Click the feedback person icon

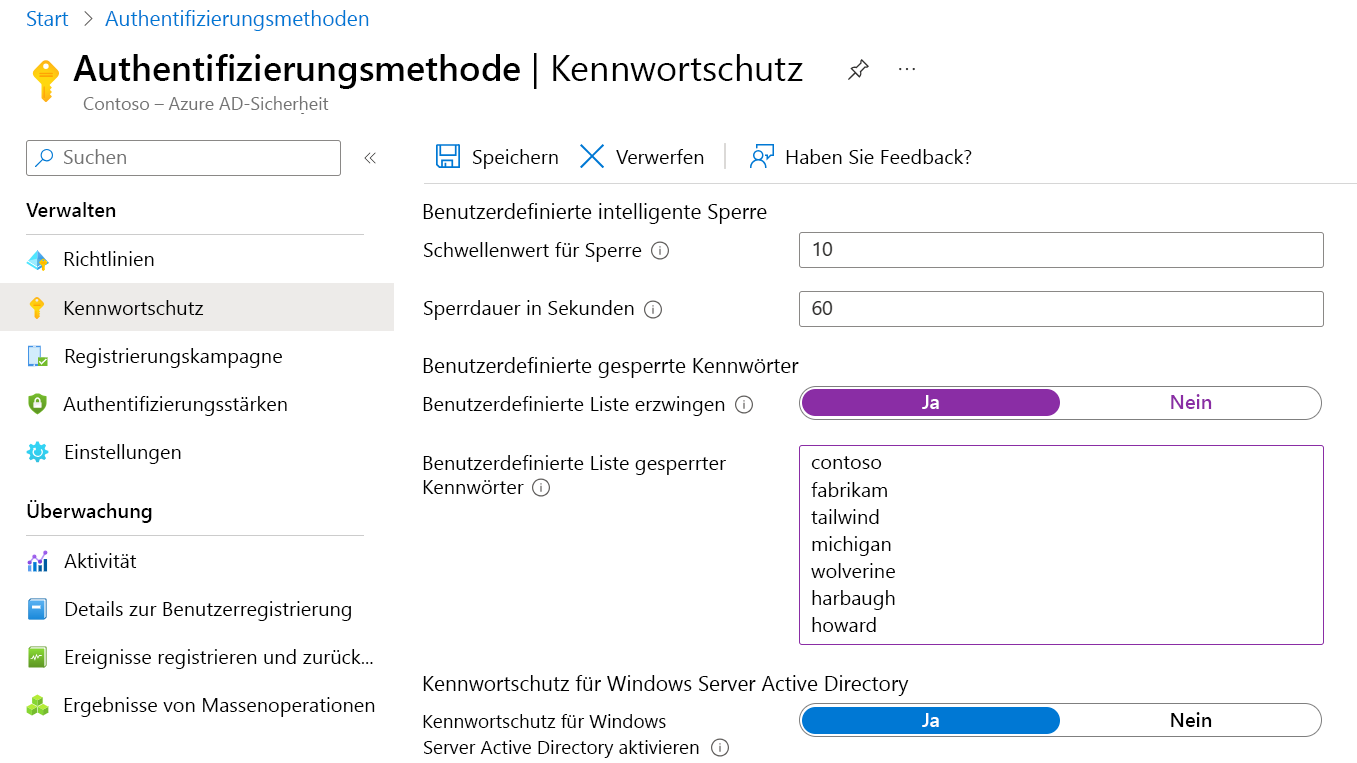click(762, 157)
